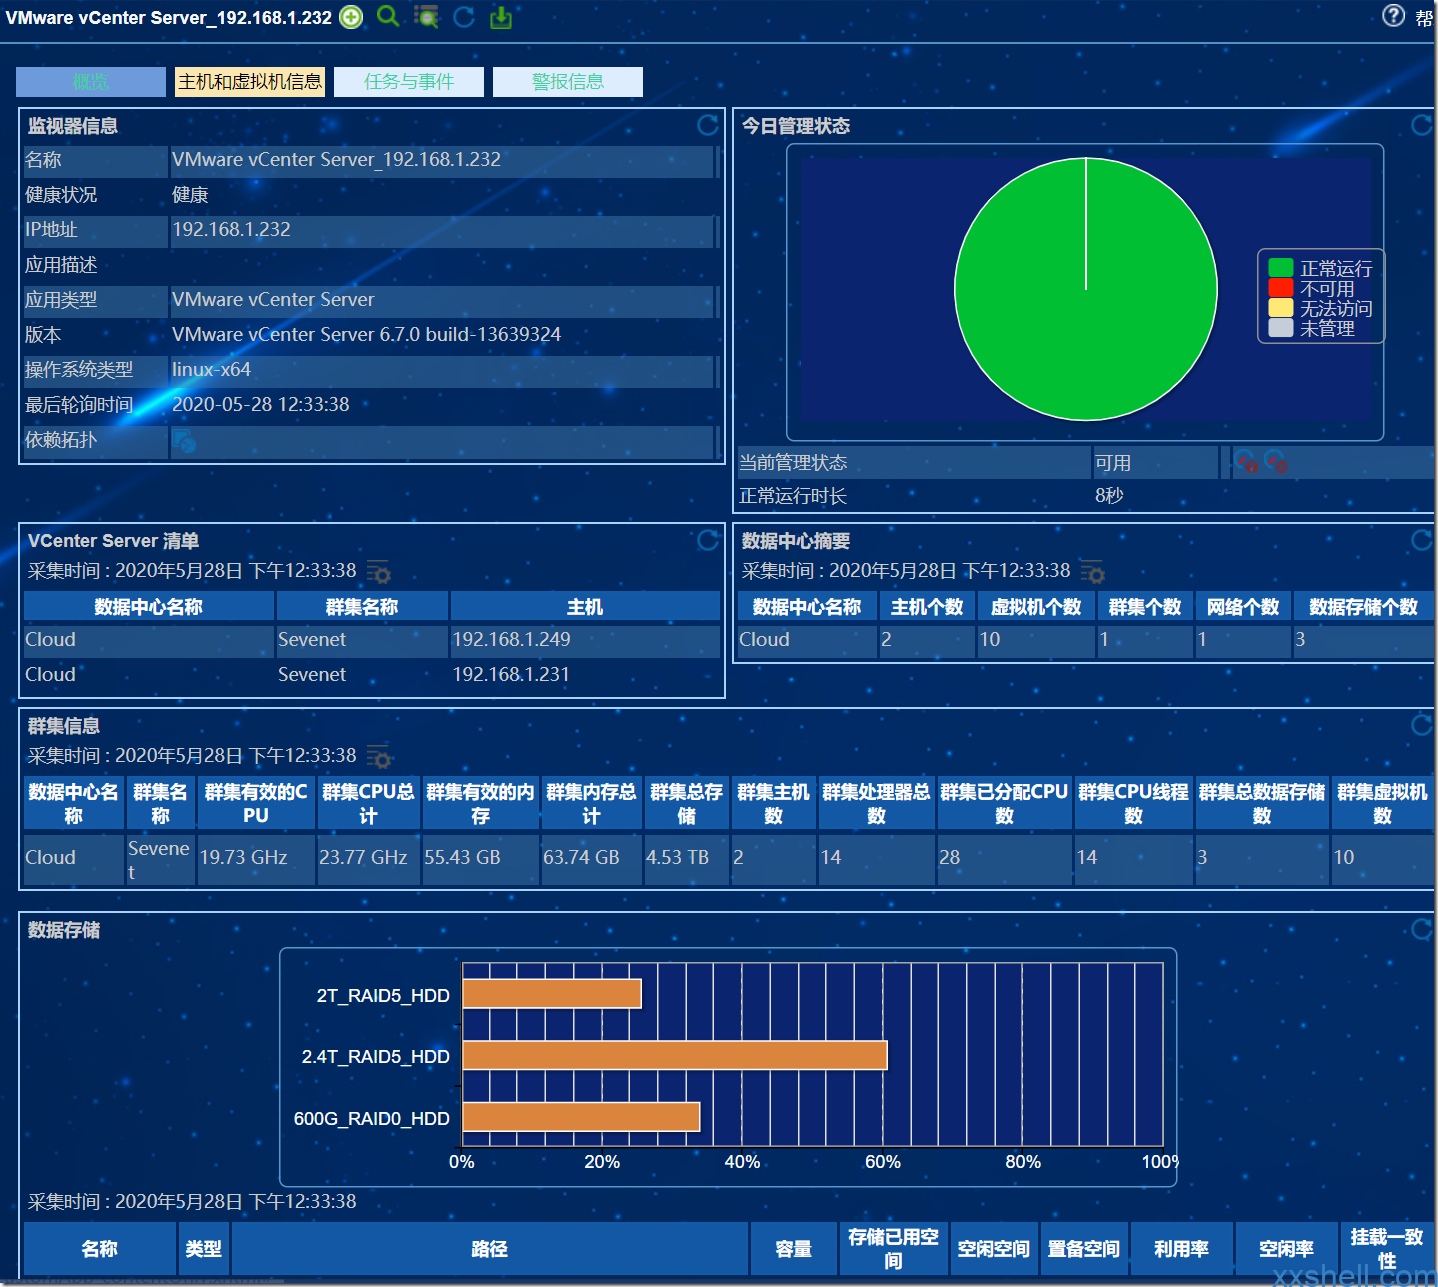
Task: Click the 4.53 TB total storage value
Action: click(677, 858)
